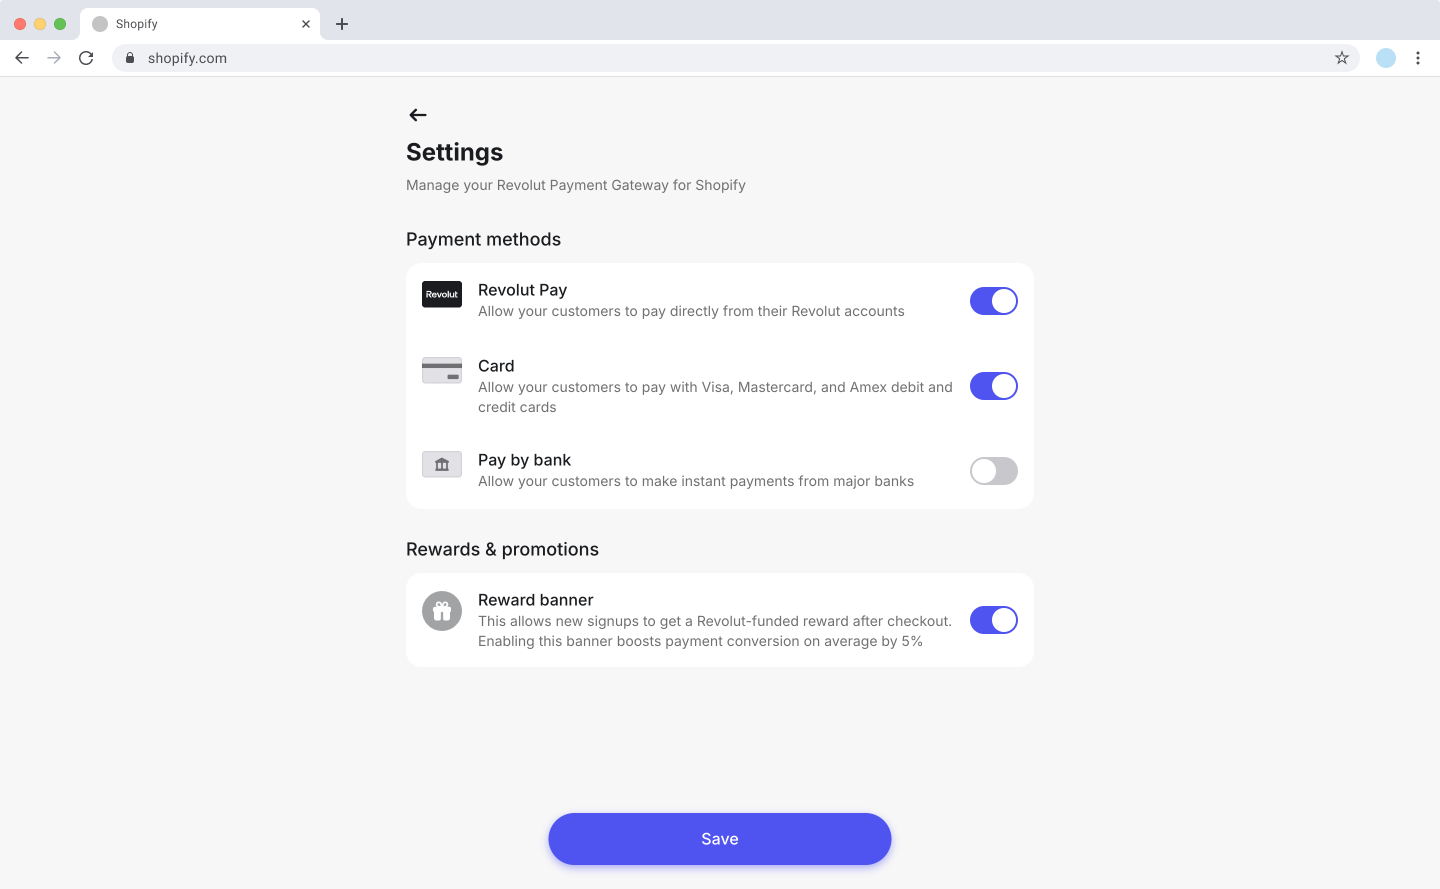Click the bank building icon
The width and height of the screenshot is (1440, 889).
442,464
